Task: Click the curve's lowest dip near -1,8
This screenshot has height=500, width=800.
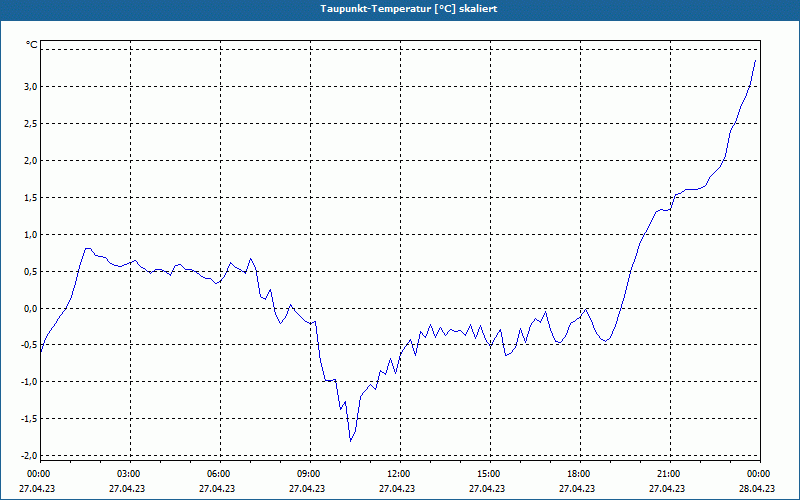Action: click(x=351, y=441)
